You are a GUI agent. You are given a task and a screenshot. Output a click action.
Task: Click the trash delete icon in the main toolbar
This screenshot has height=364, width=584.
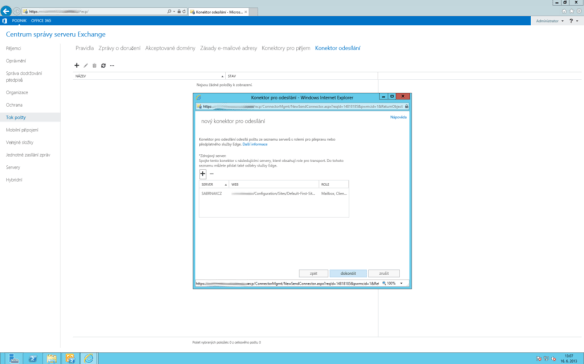point(94,66)
